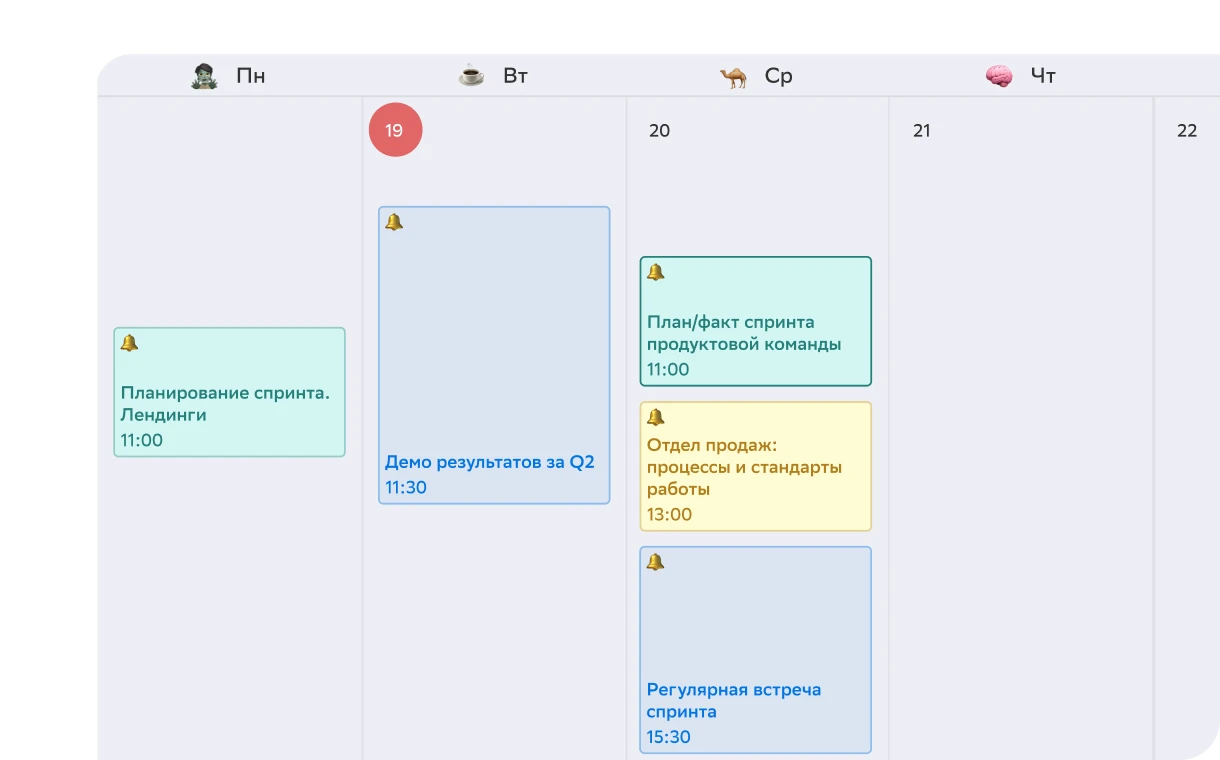This screenshot has height=760, width=1220.
Task: Select the highlighted date 19
Action: coord(395,130)
